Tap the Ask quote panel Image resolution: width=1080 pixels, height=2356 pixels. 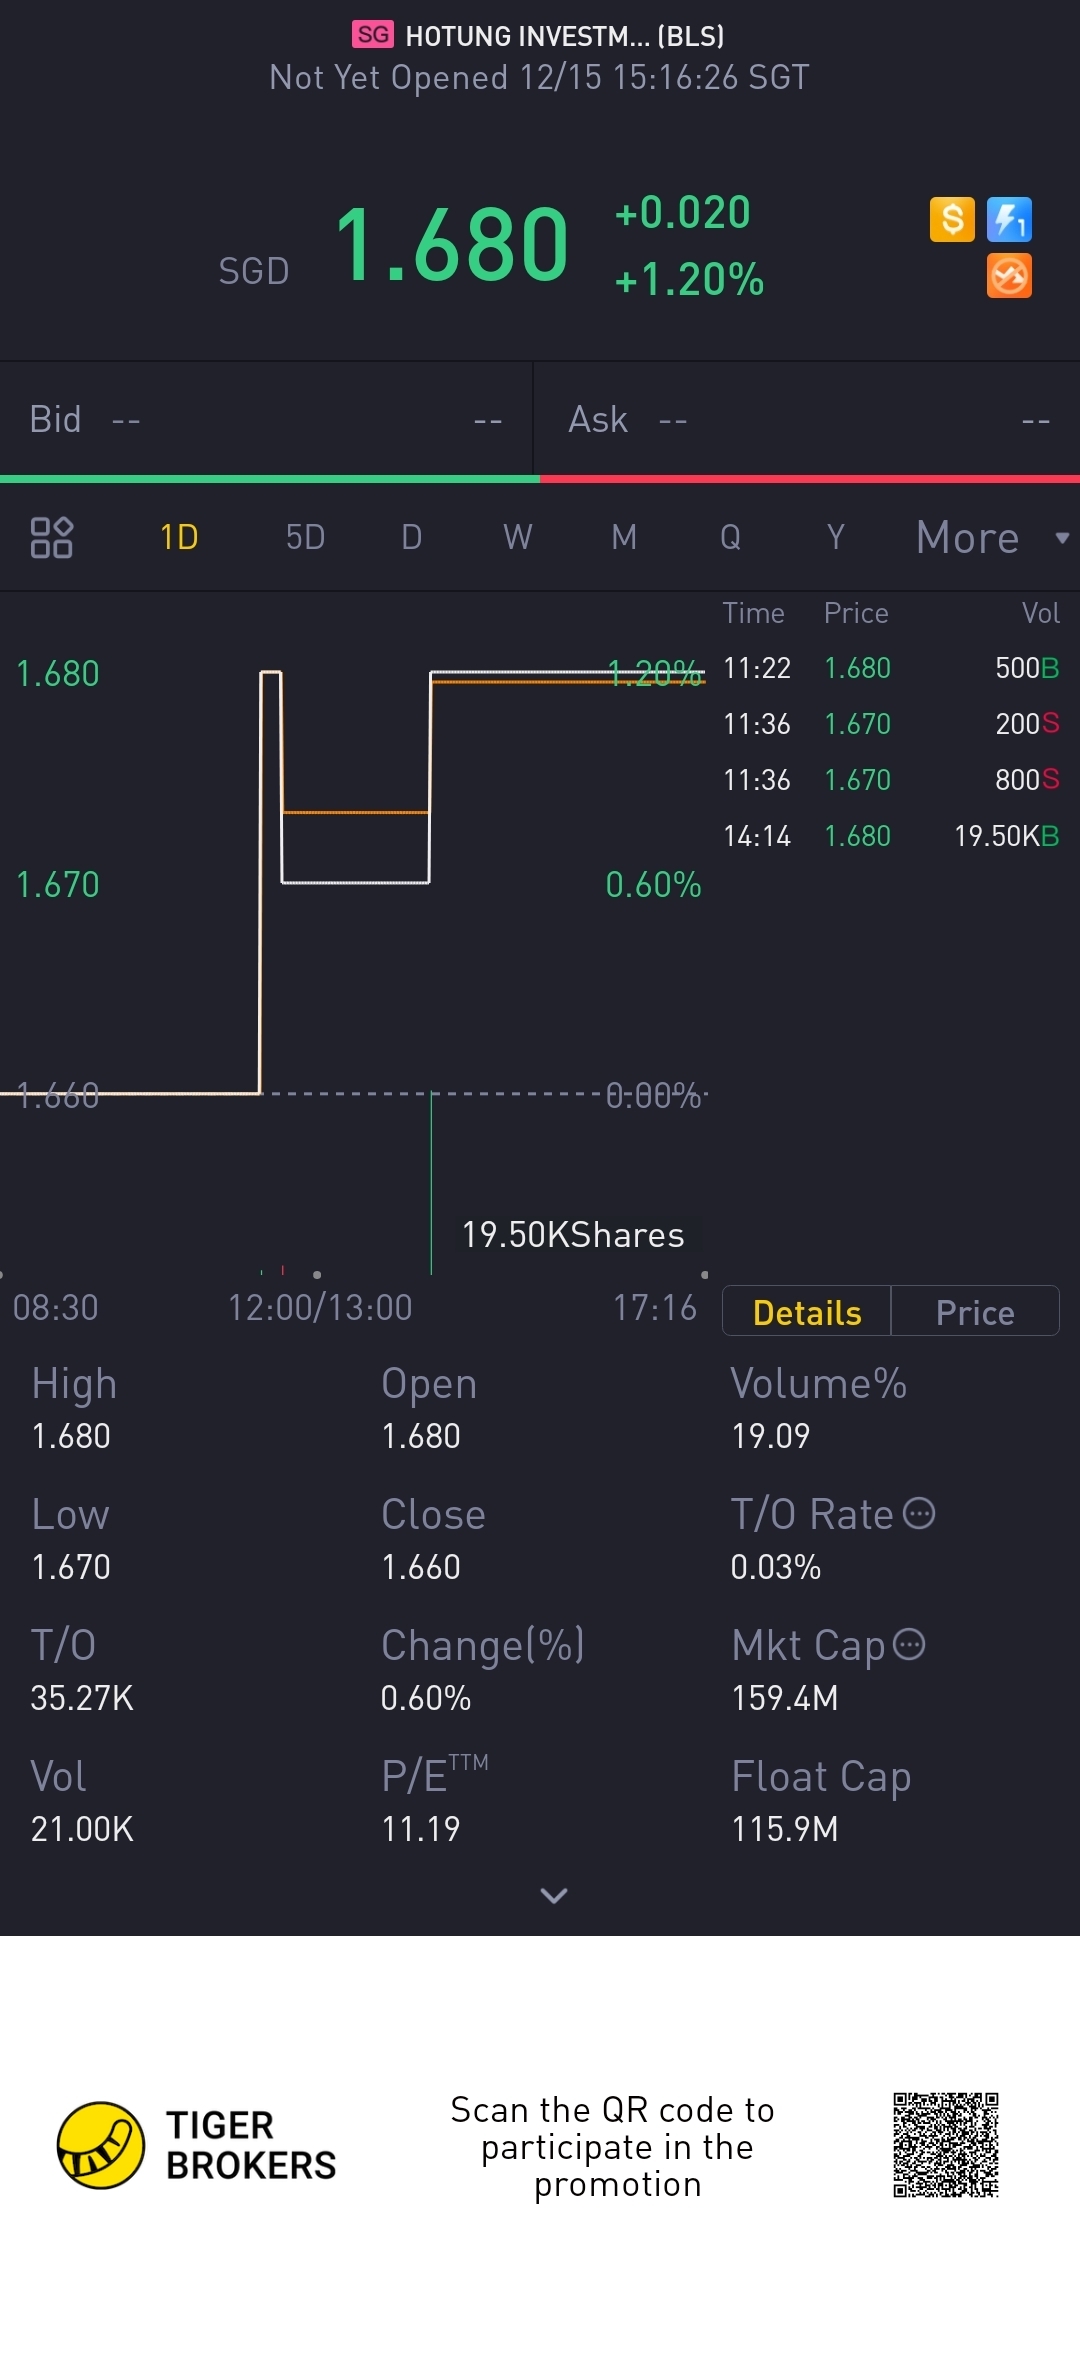(808, 420)
